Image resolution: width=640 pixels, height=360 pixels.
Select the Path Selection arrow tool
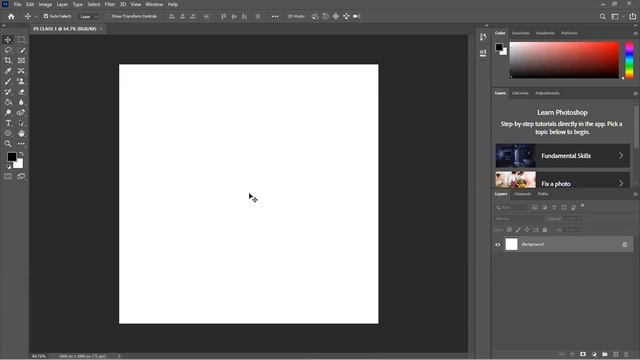coord(21,123)
